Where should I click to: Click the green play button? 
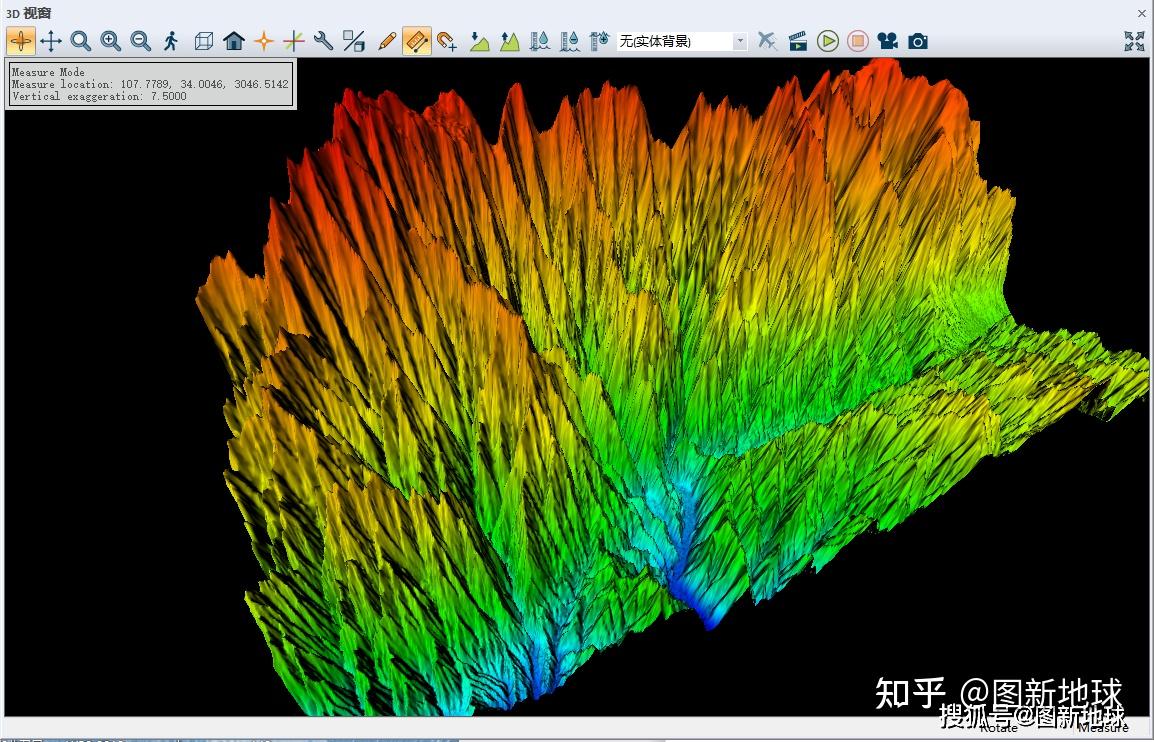(828, 40)
